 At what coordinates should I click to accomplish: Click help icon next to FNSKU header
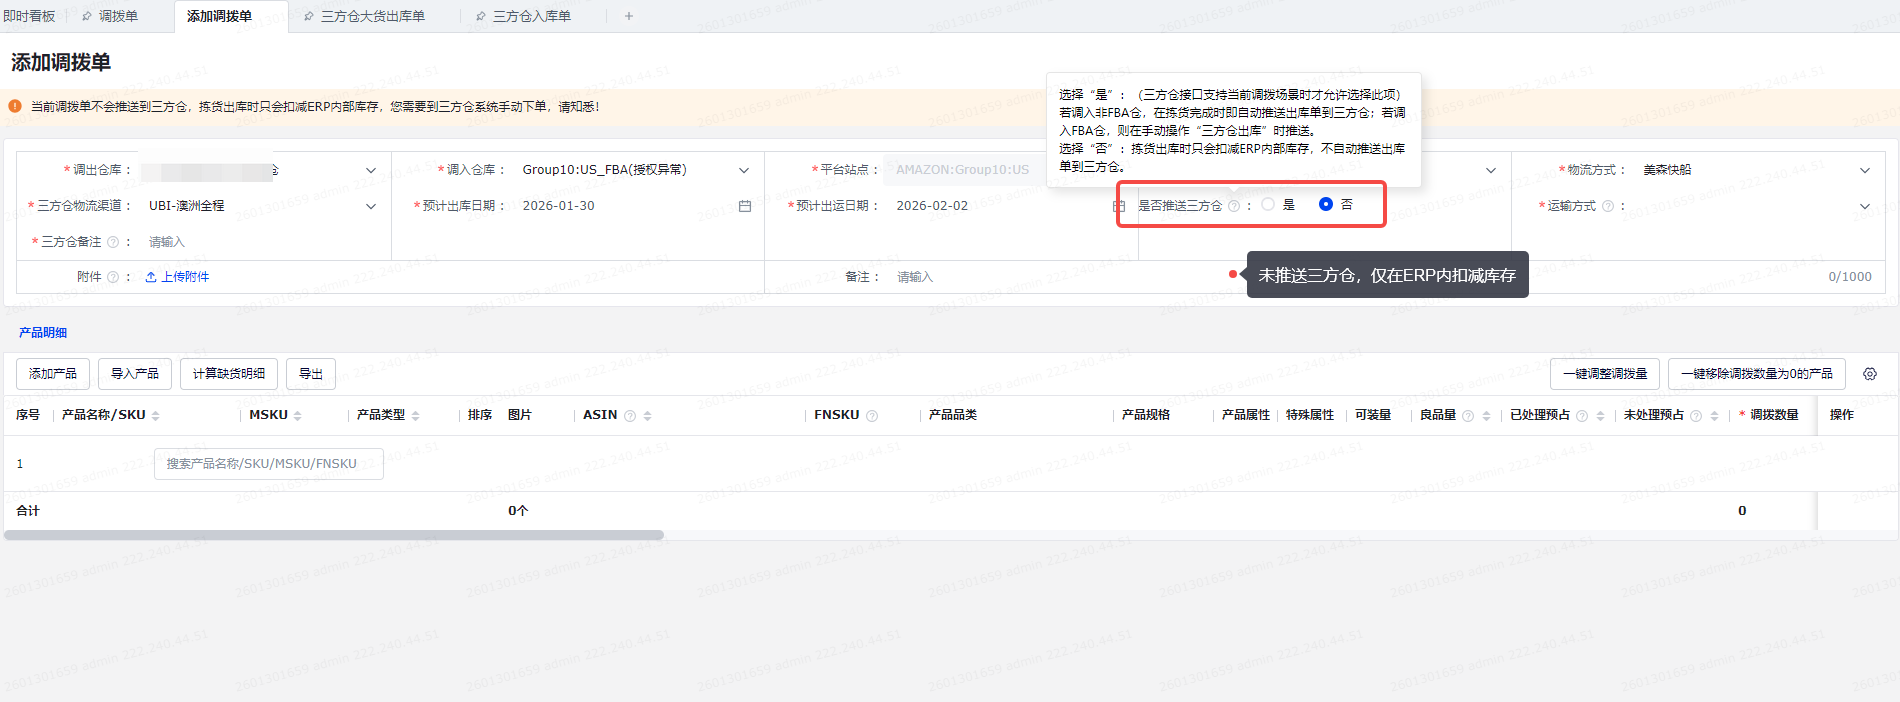tap(872, 416)
